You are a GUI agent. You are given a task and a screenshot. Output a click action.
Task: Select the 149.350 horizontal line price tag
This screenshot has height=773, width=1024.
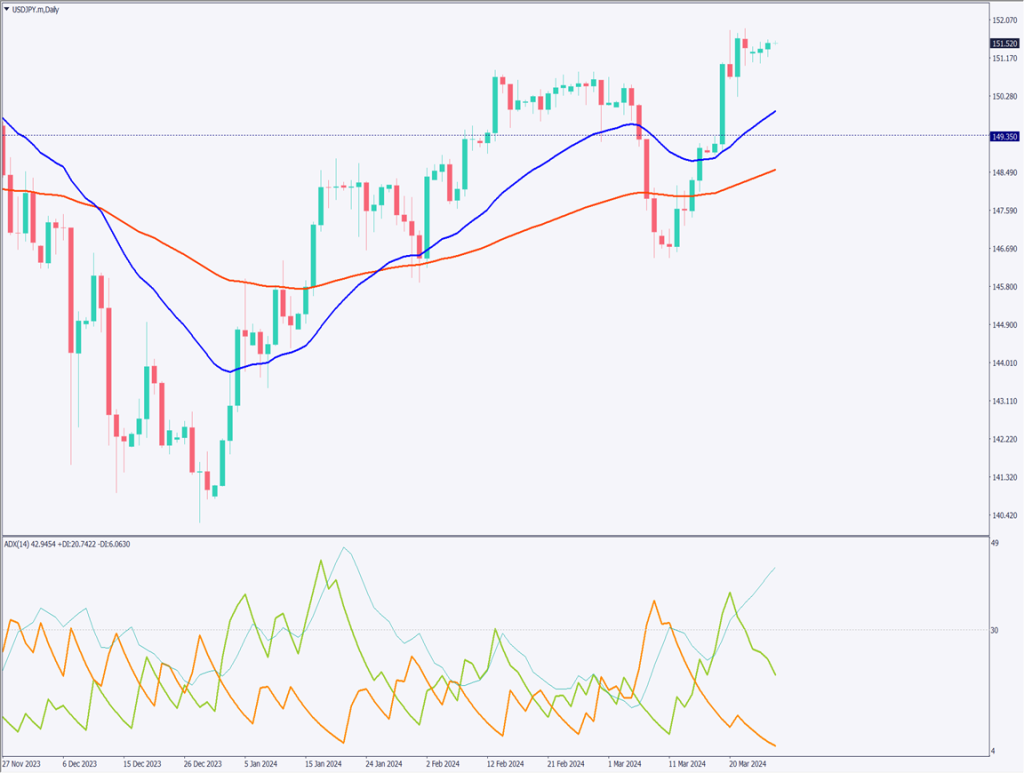pyautogui.click(x=1004, y=136)
